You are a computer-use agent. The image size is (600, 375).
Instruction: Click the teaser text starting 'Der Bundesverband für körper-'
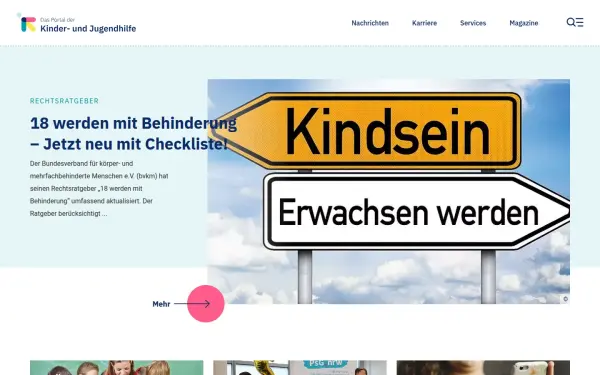click(99, 188)
